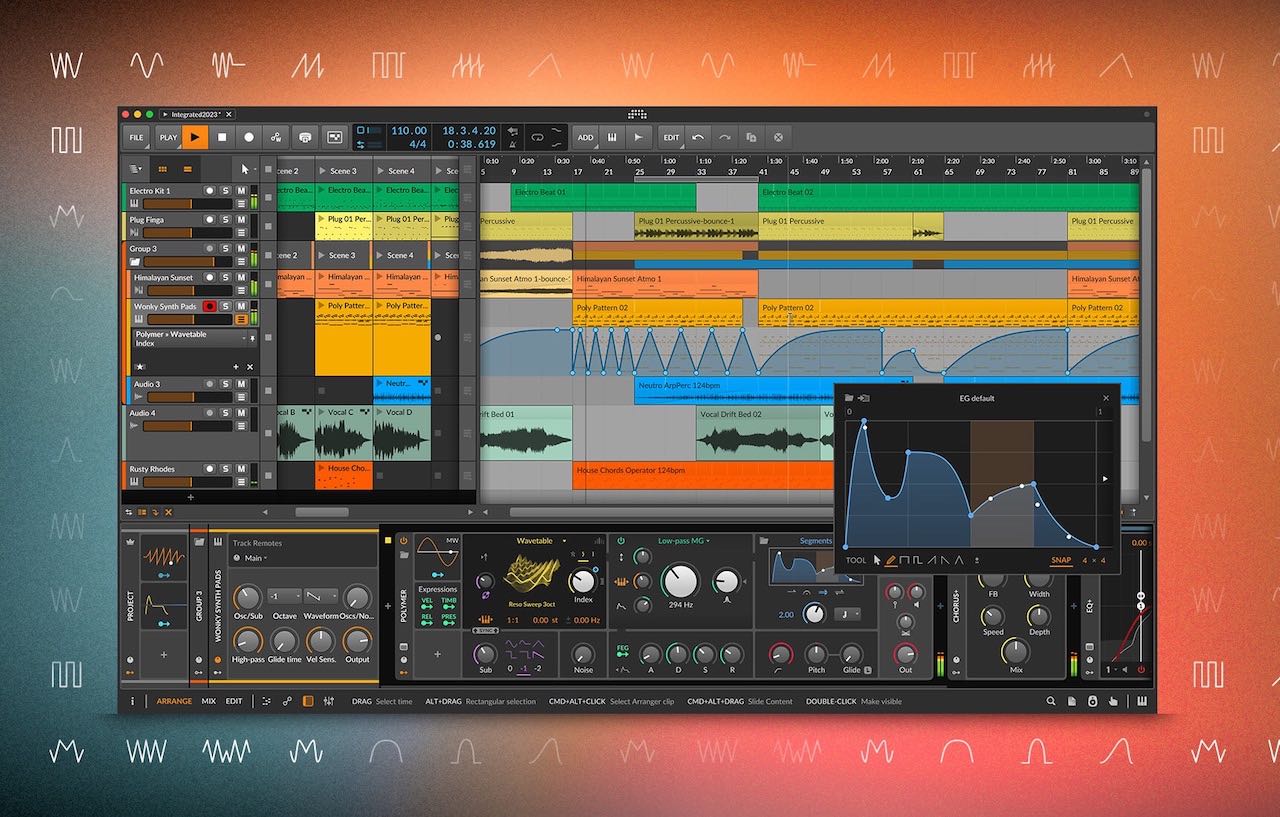
Task: Open the Track Remotes Main page dropdown
Action: 256,558
